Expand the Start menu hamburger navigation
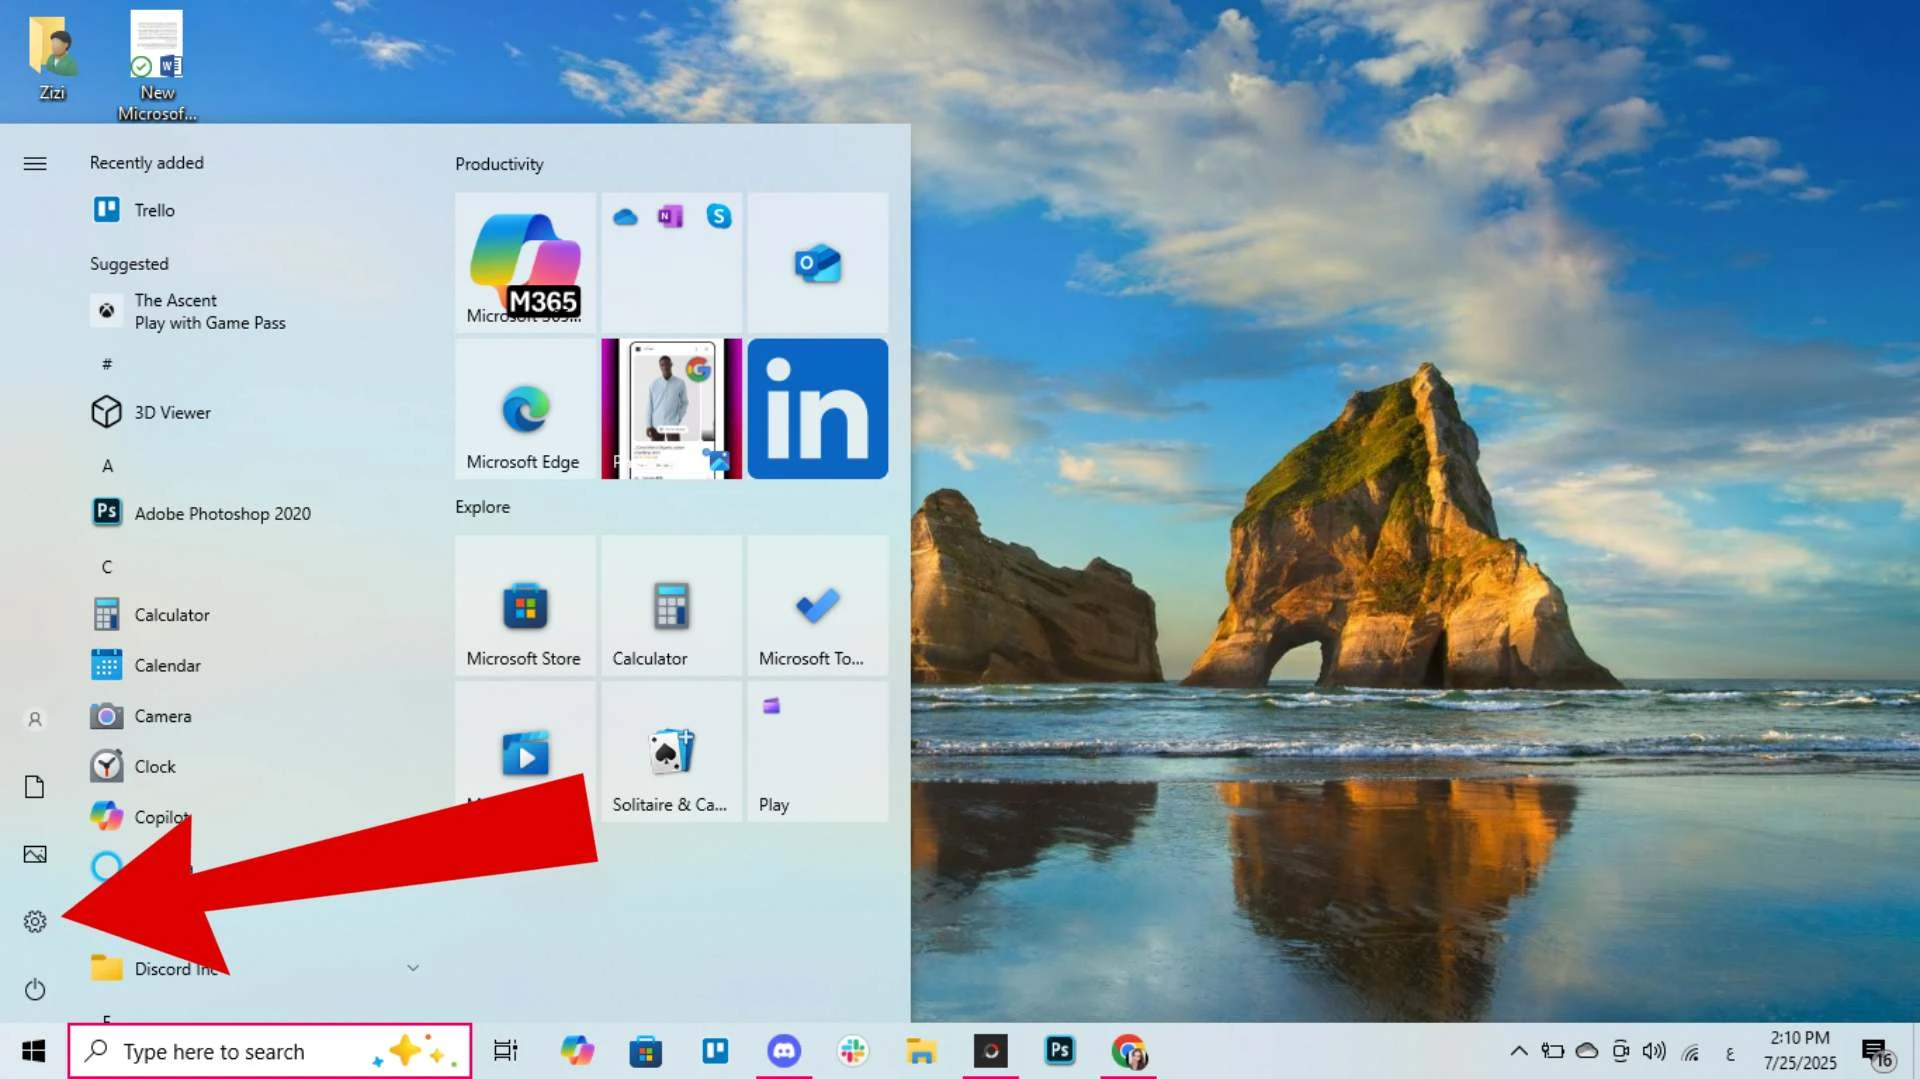This screenshot has height=1079, width=1920. click(x=35, y=163)
